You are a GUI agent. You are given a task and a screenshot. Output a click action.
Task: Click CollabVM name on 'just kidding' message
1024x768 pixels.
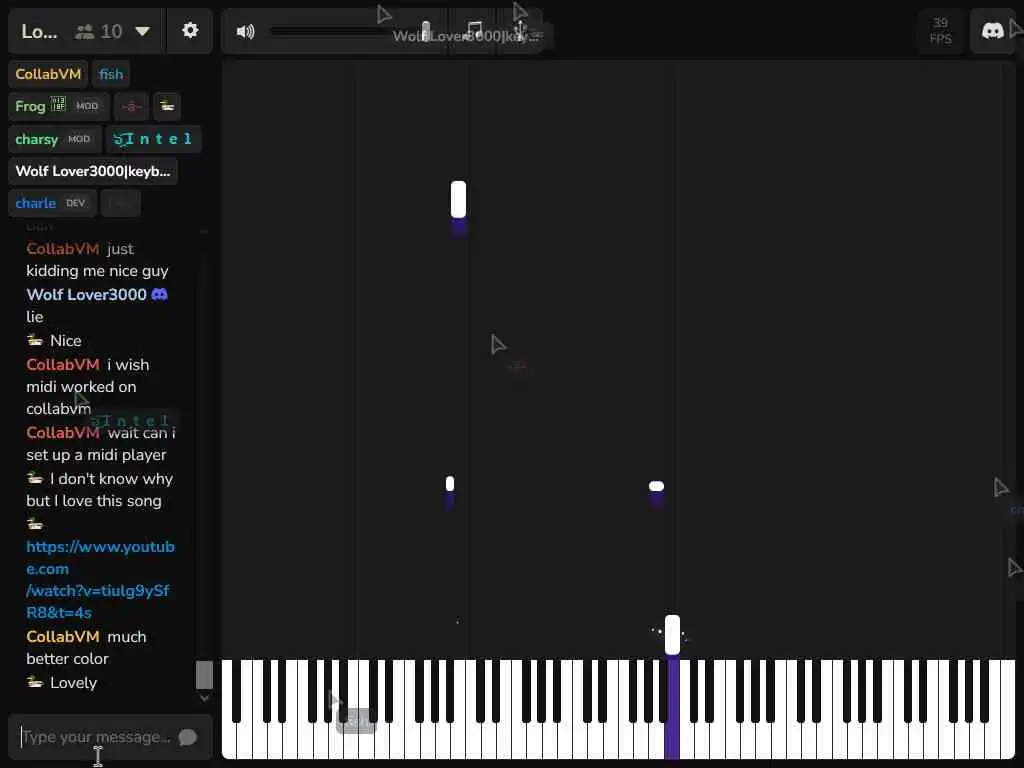click(63, 249)
